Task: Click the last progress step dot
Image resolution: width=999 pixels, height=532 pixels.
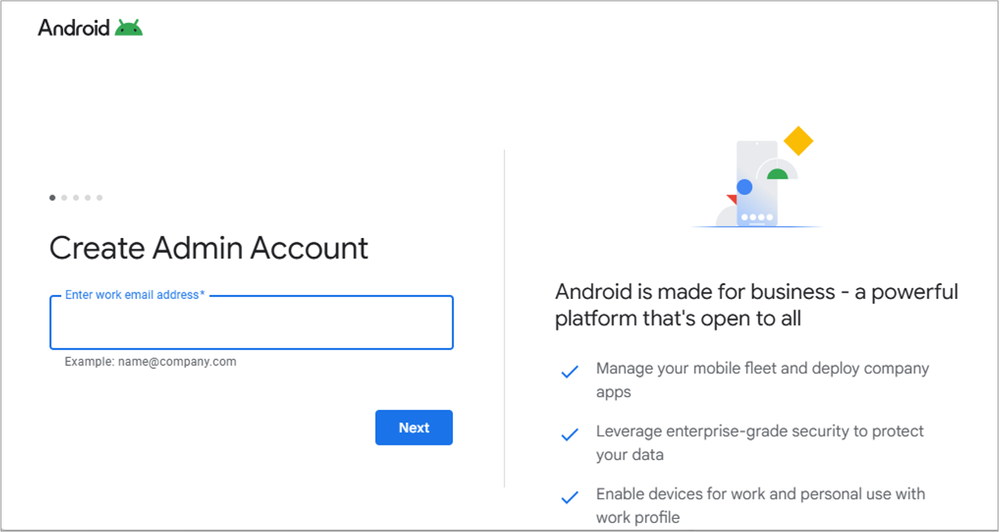Action: 99,198
